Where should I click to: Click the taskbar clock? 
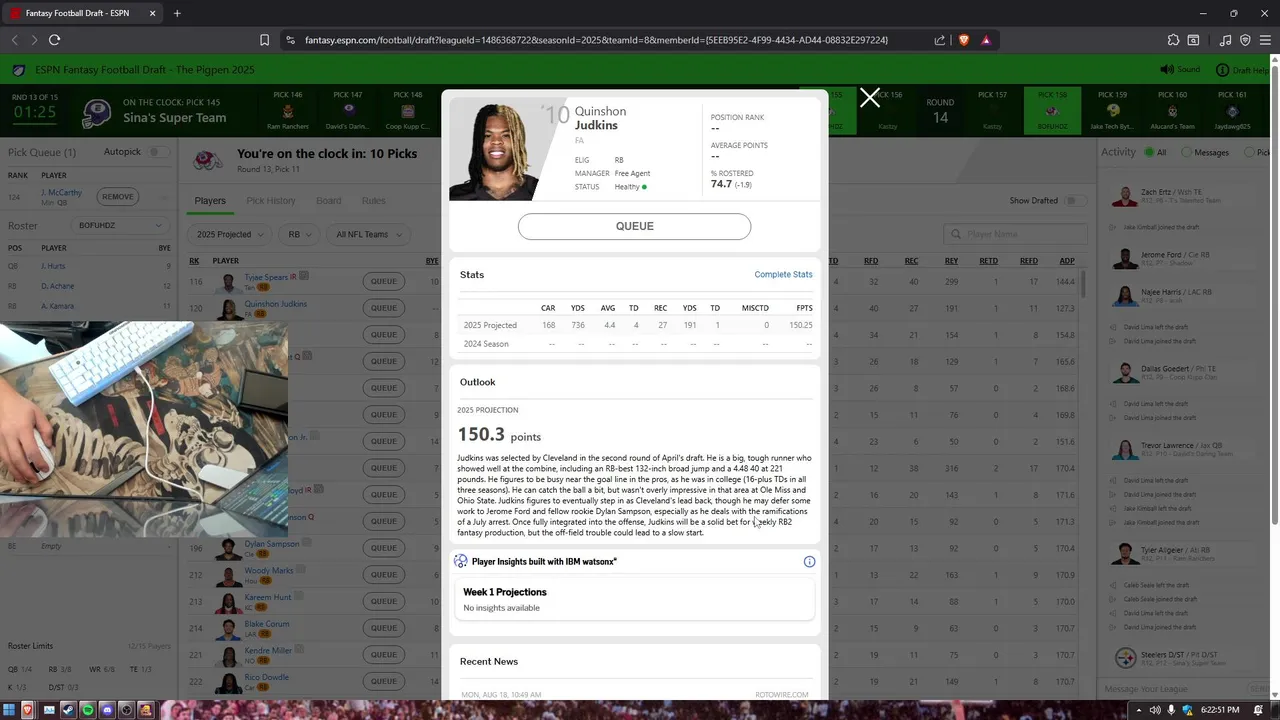(1220, 710)
